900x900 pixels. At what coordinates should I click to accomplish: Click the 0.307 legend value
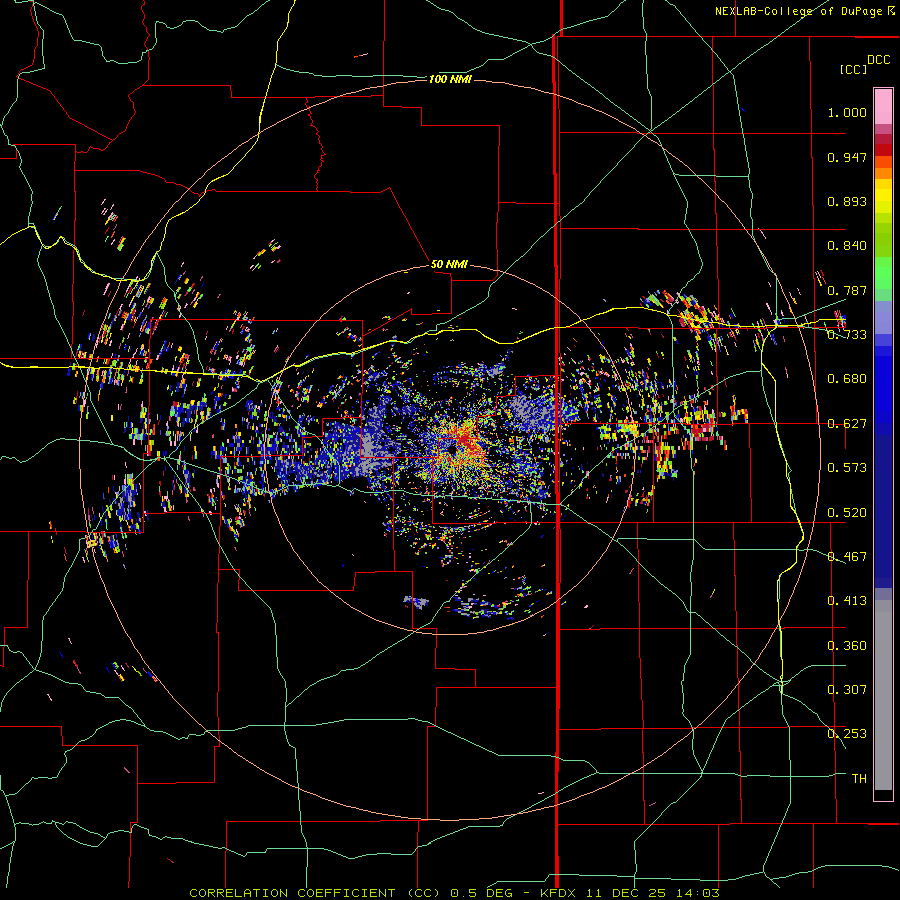point(847,690)
